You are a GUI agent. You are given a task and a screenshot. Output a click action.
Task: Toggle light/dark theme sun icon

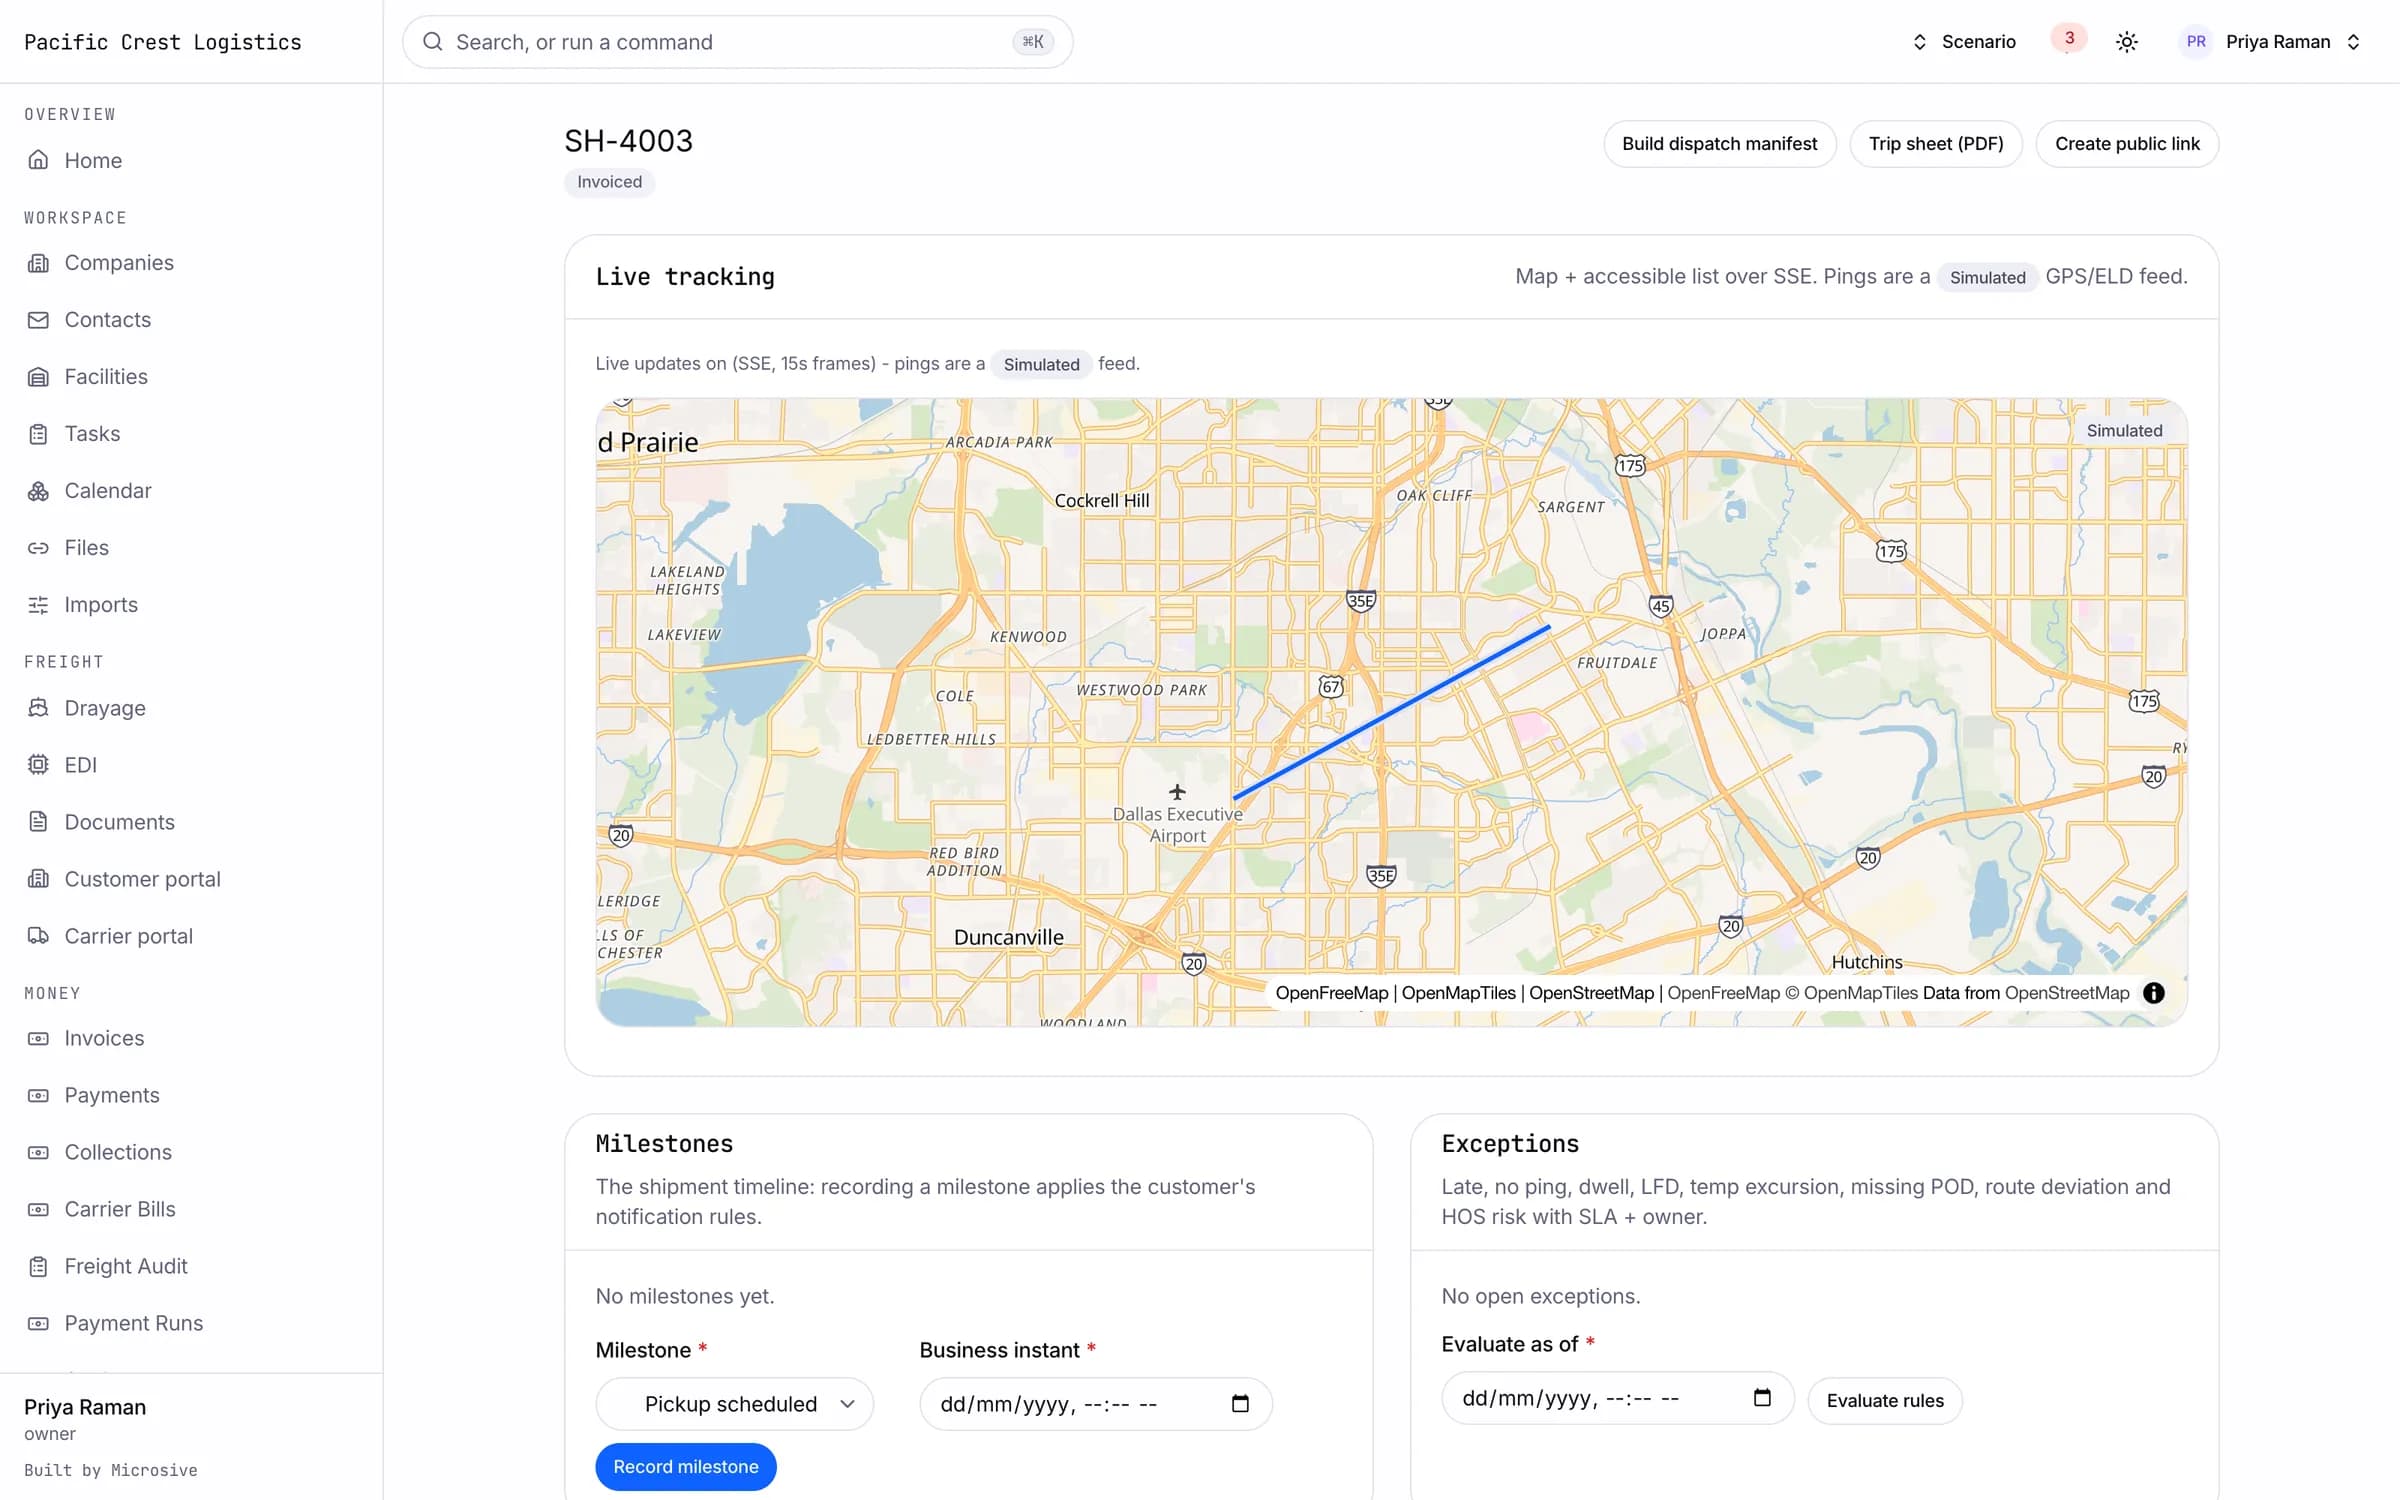click(2127, 42)
